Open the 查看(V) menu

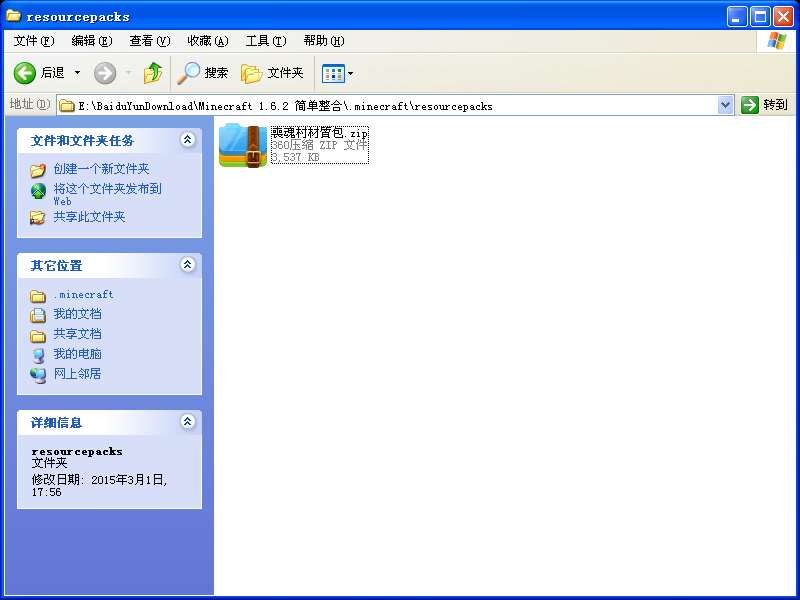tap(149, 41)
